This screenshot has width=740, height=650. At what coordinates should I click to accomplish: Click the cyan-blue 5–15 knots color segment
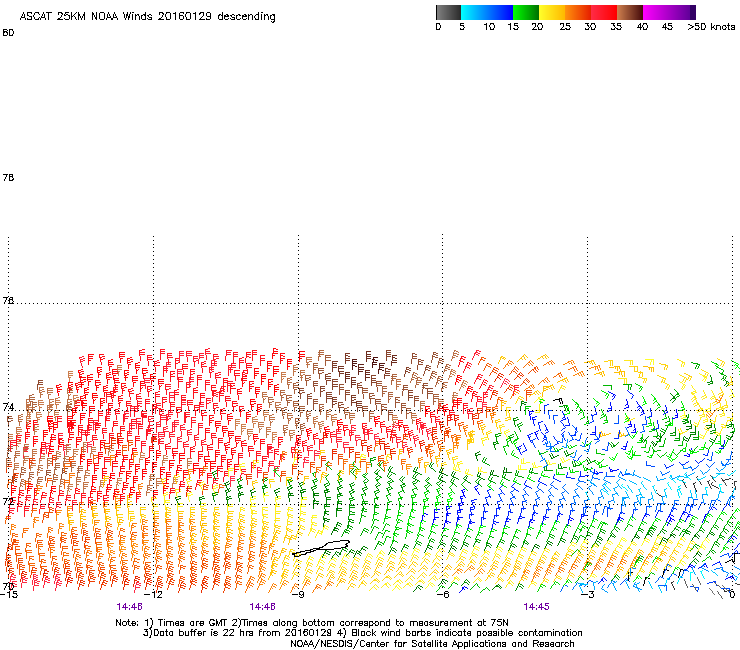click(x=487, y=12)
